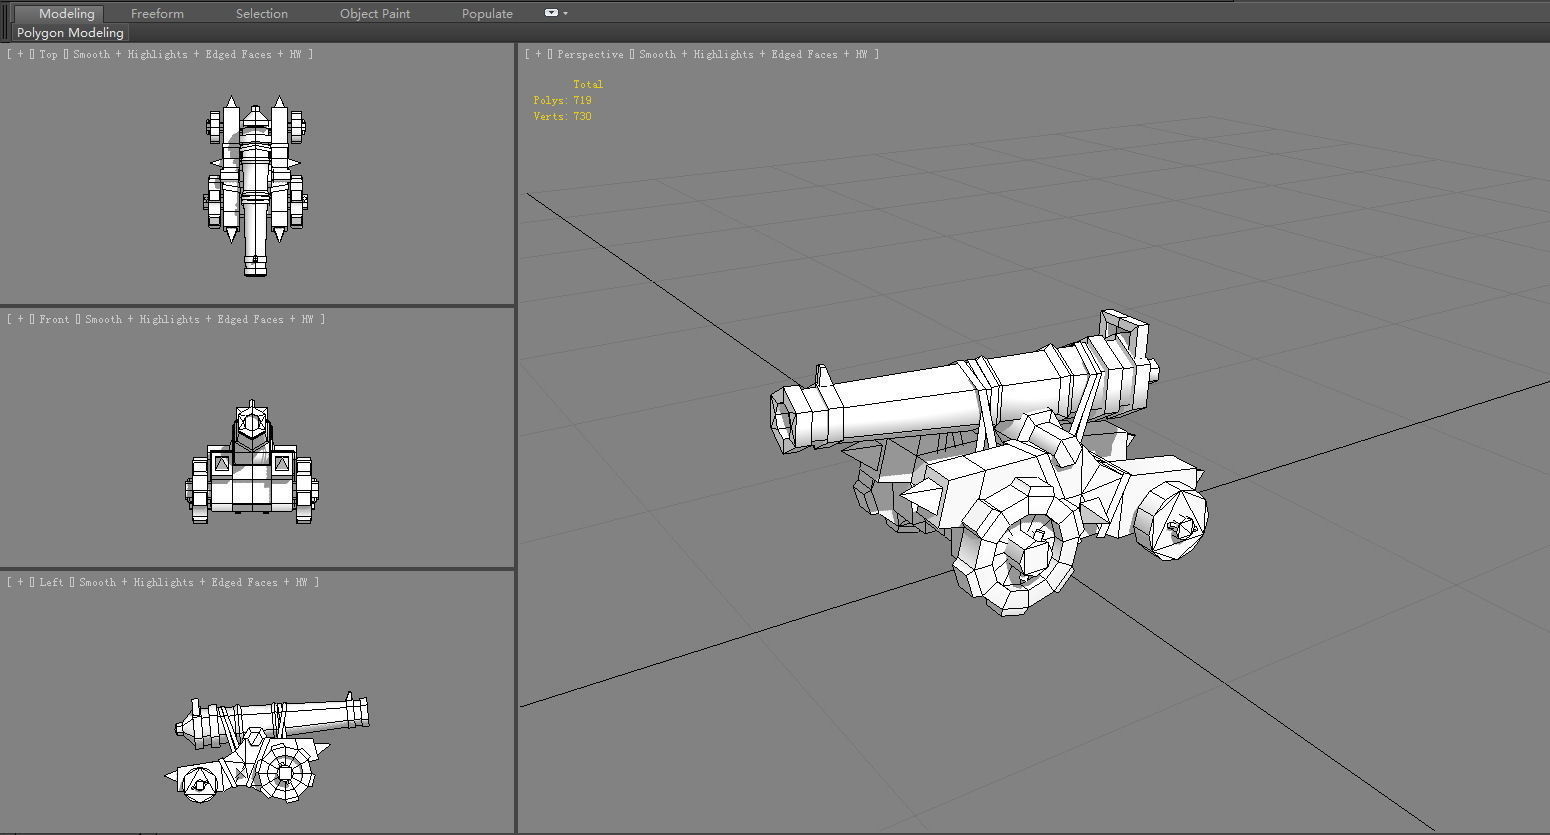The image size is (1550, 835).
Task: Open the Front viewport plus menu
Action: (20, 319)
